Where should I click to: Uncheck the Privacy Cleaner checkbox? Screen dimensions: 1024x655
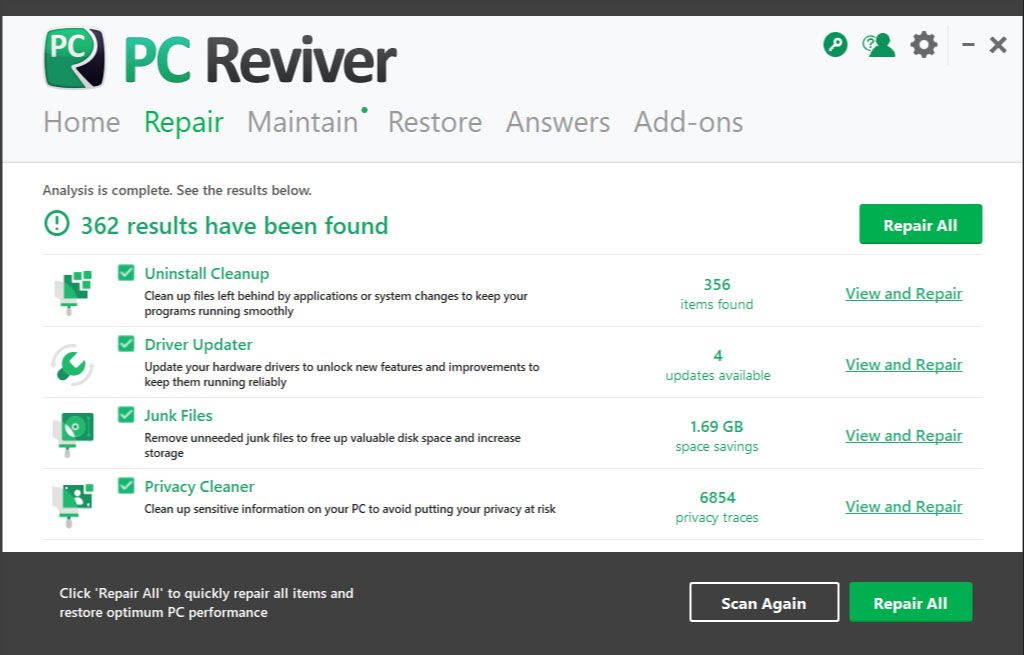pyautogui.click(x=126, y=485)
